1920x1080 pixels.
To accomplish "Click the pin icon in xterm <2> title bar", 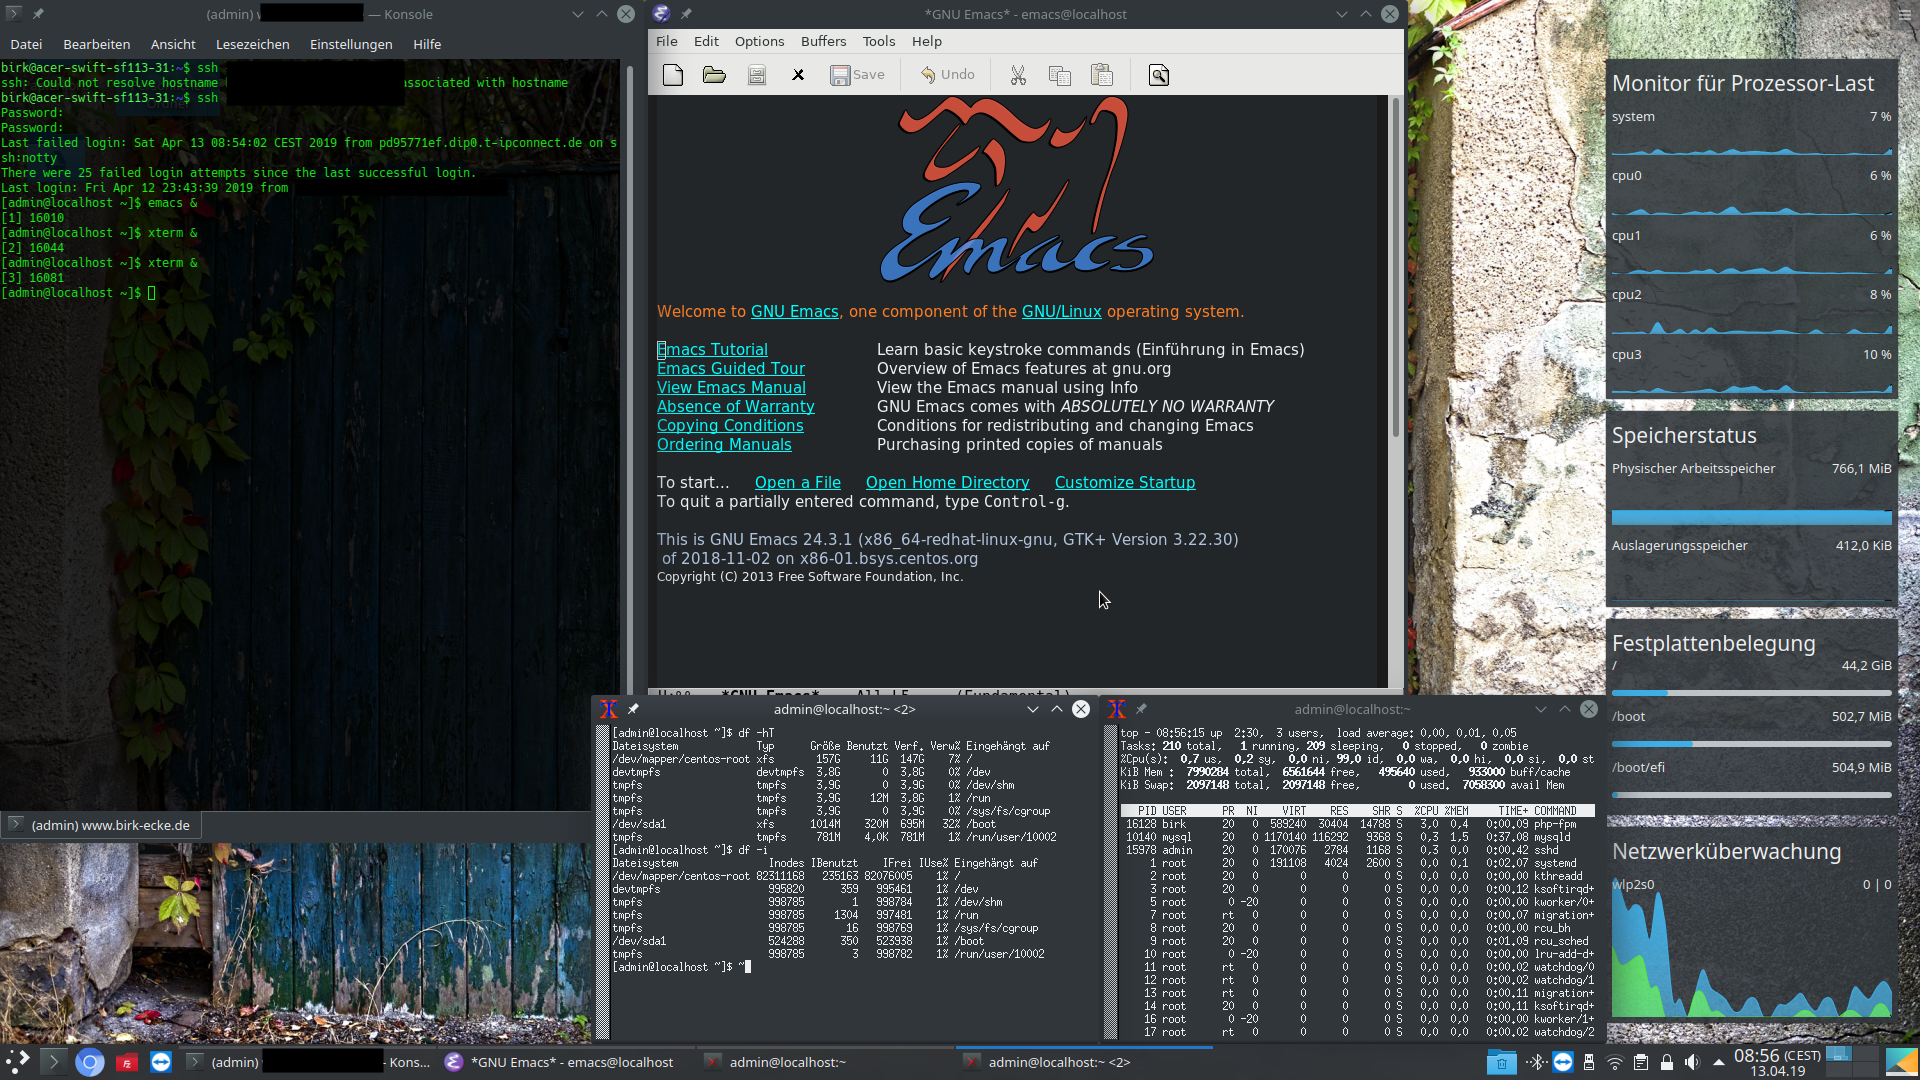I will coord(633,709).
